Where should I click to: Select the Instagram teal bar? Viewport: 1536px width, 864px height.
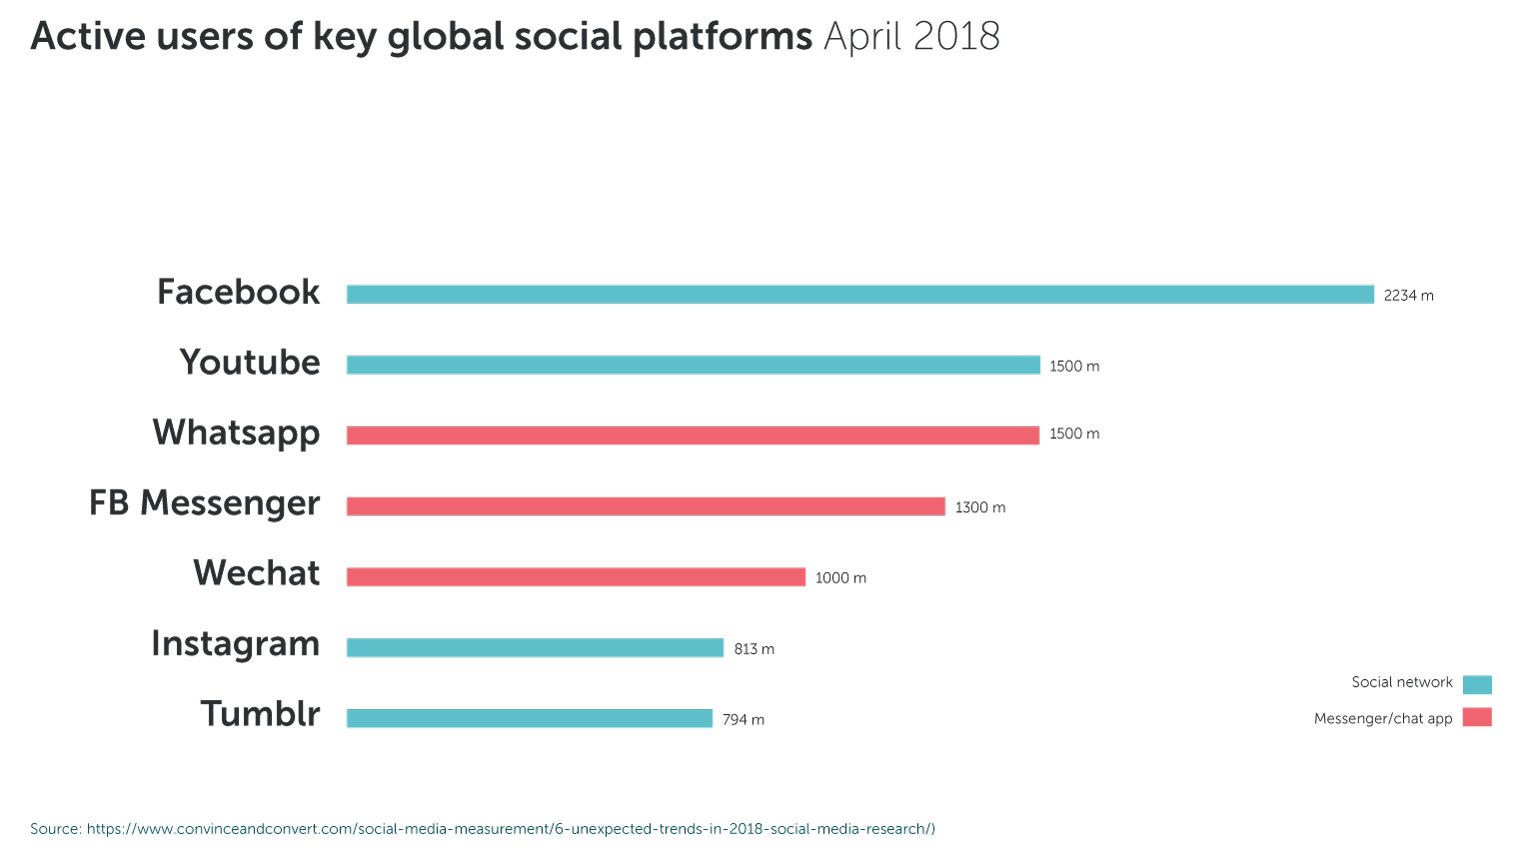[x=535, y=648]
